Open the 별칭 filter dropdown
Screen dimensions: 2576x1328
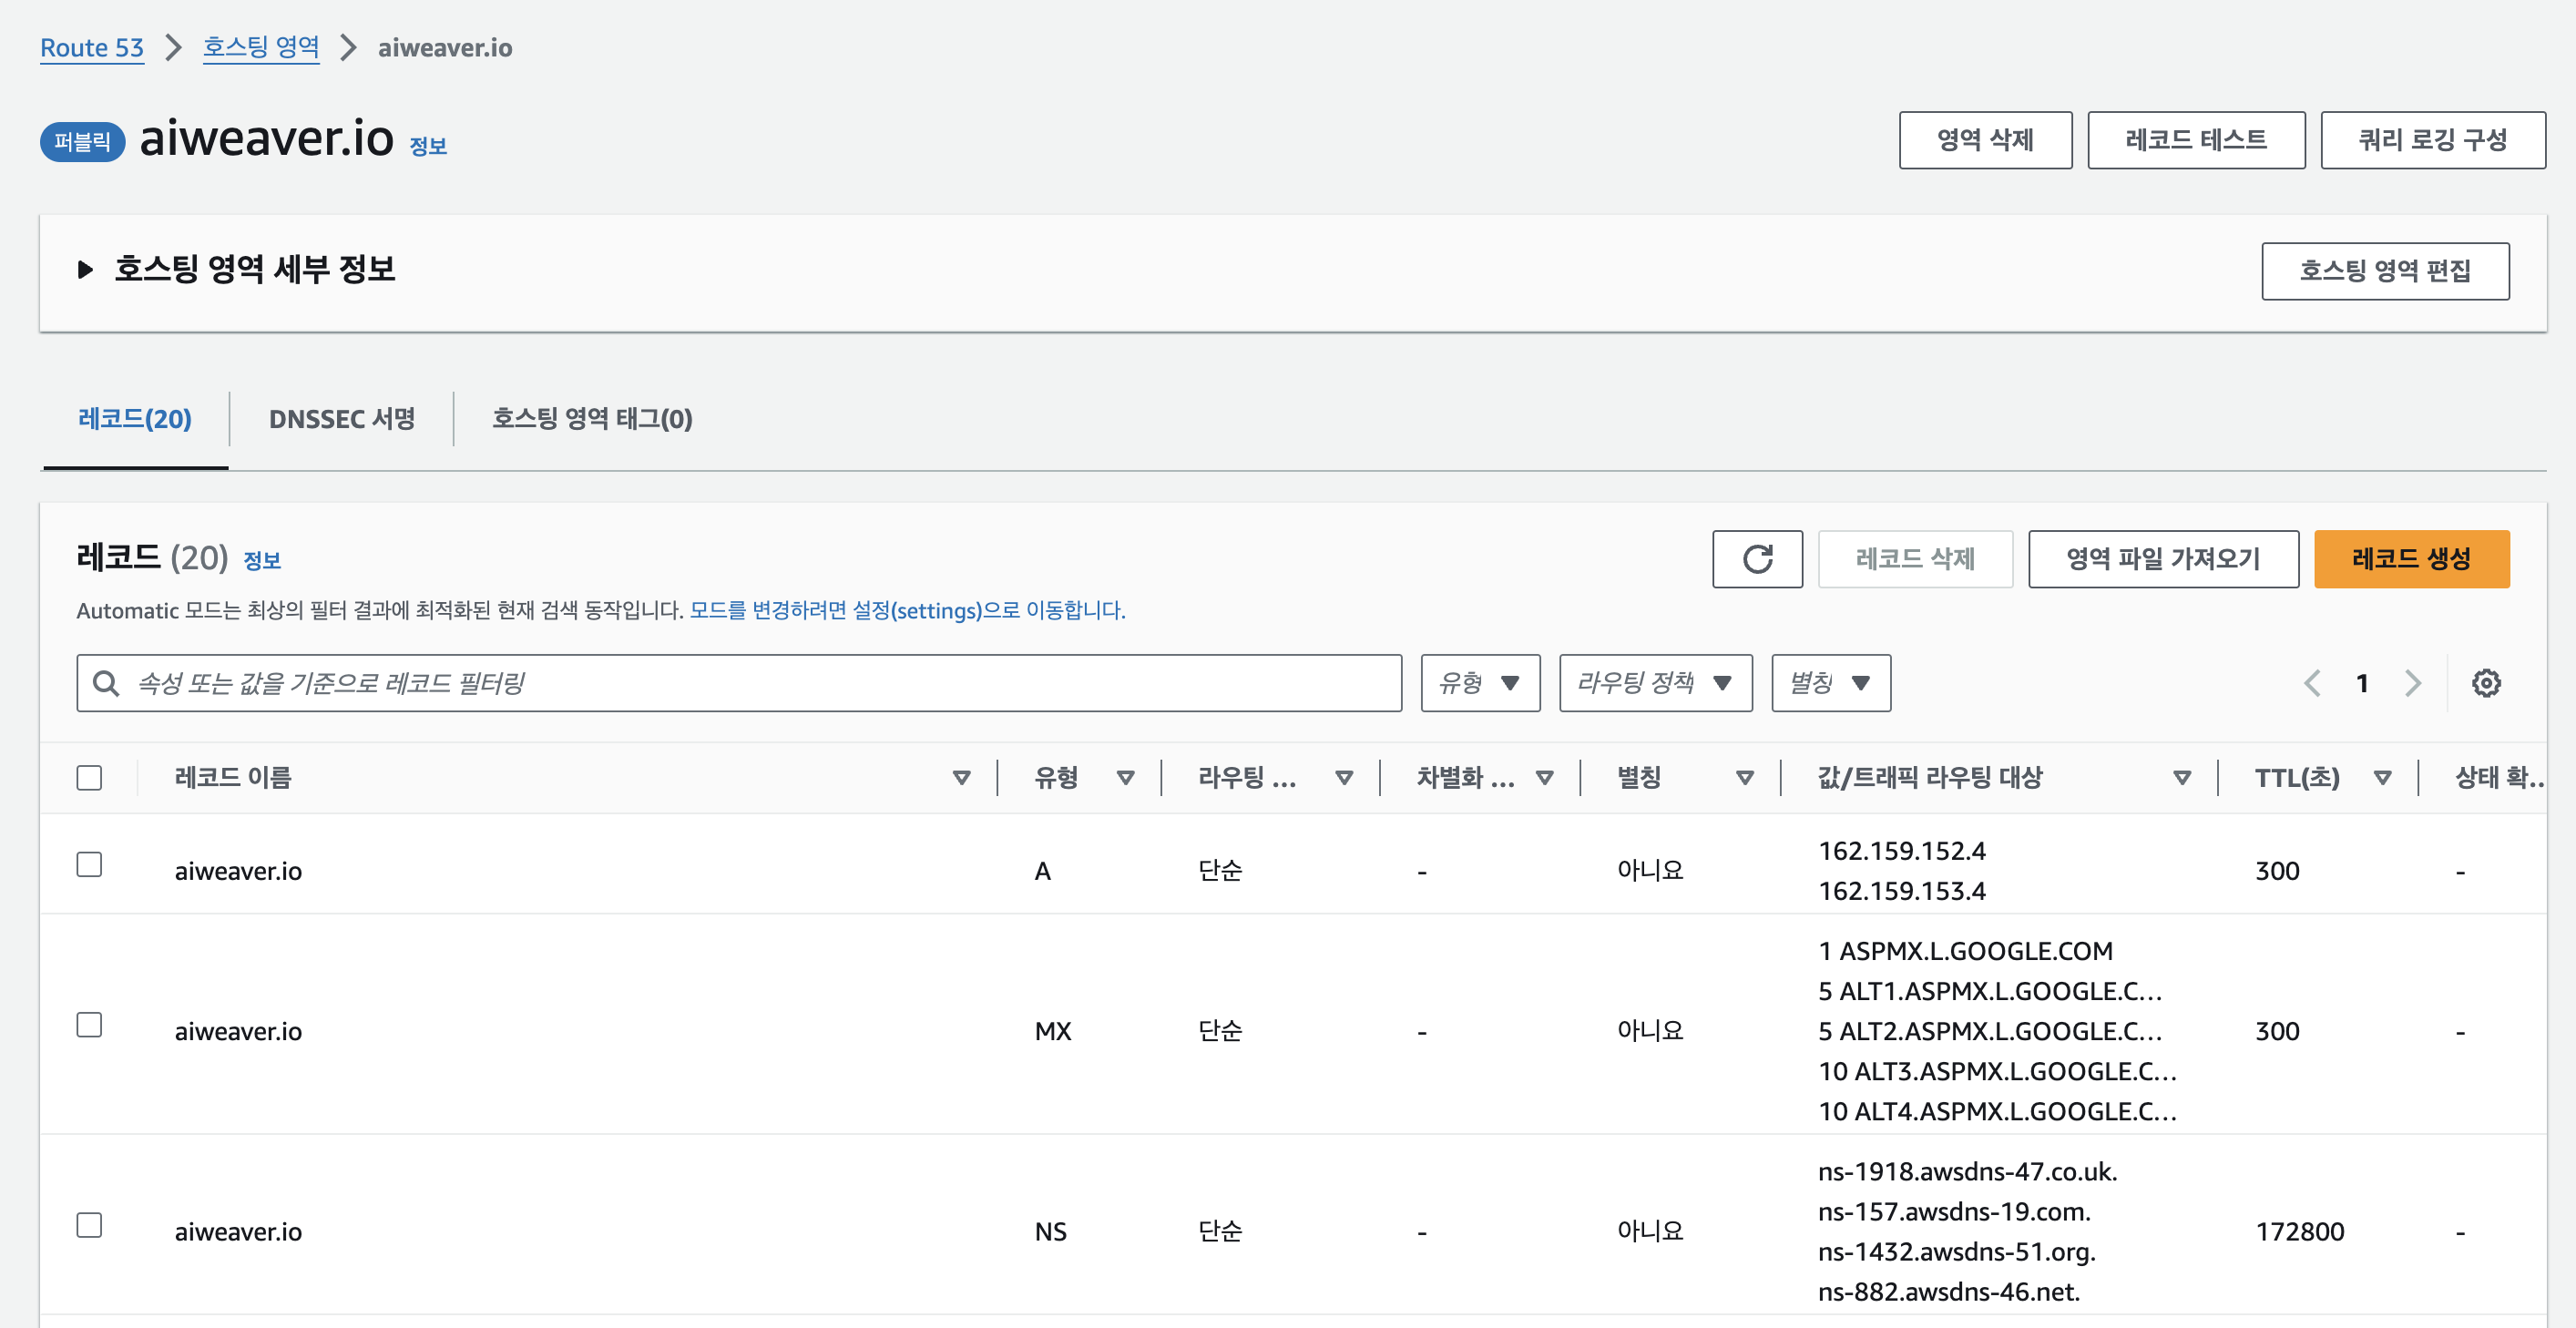coord(1831,683)
